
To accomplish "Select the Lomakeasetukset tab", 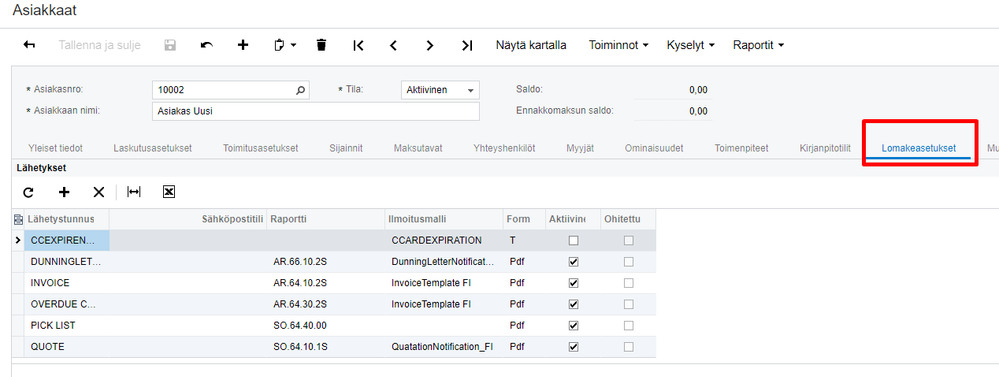I will 919,148.
